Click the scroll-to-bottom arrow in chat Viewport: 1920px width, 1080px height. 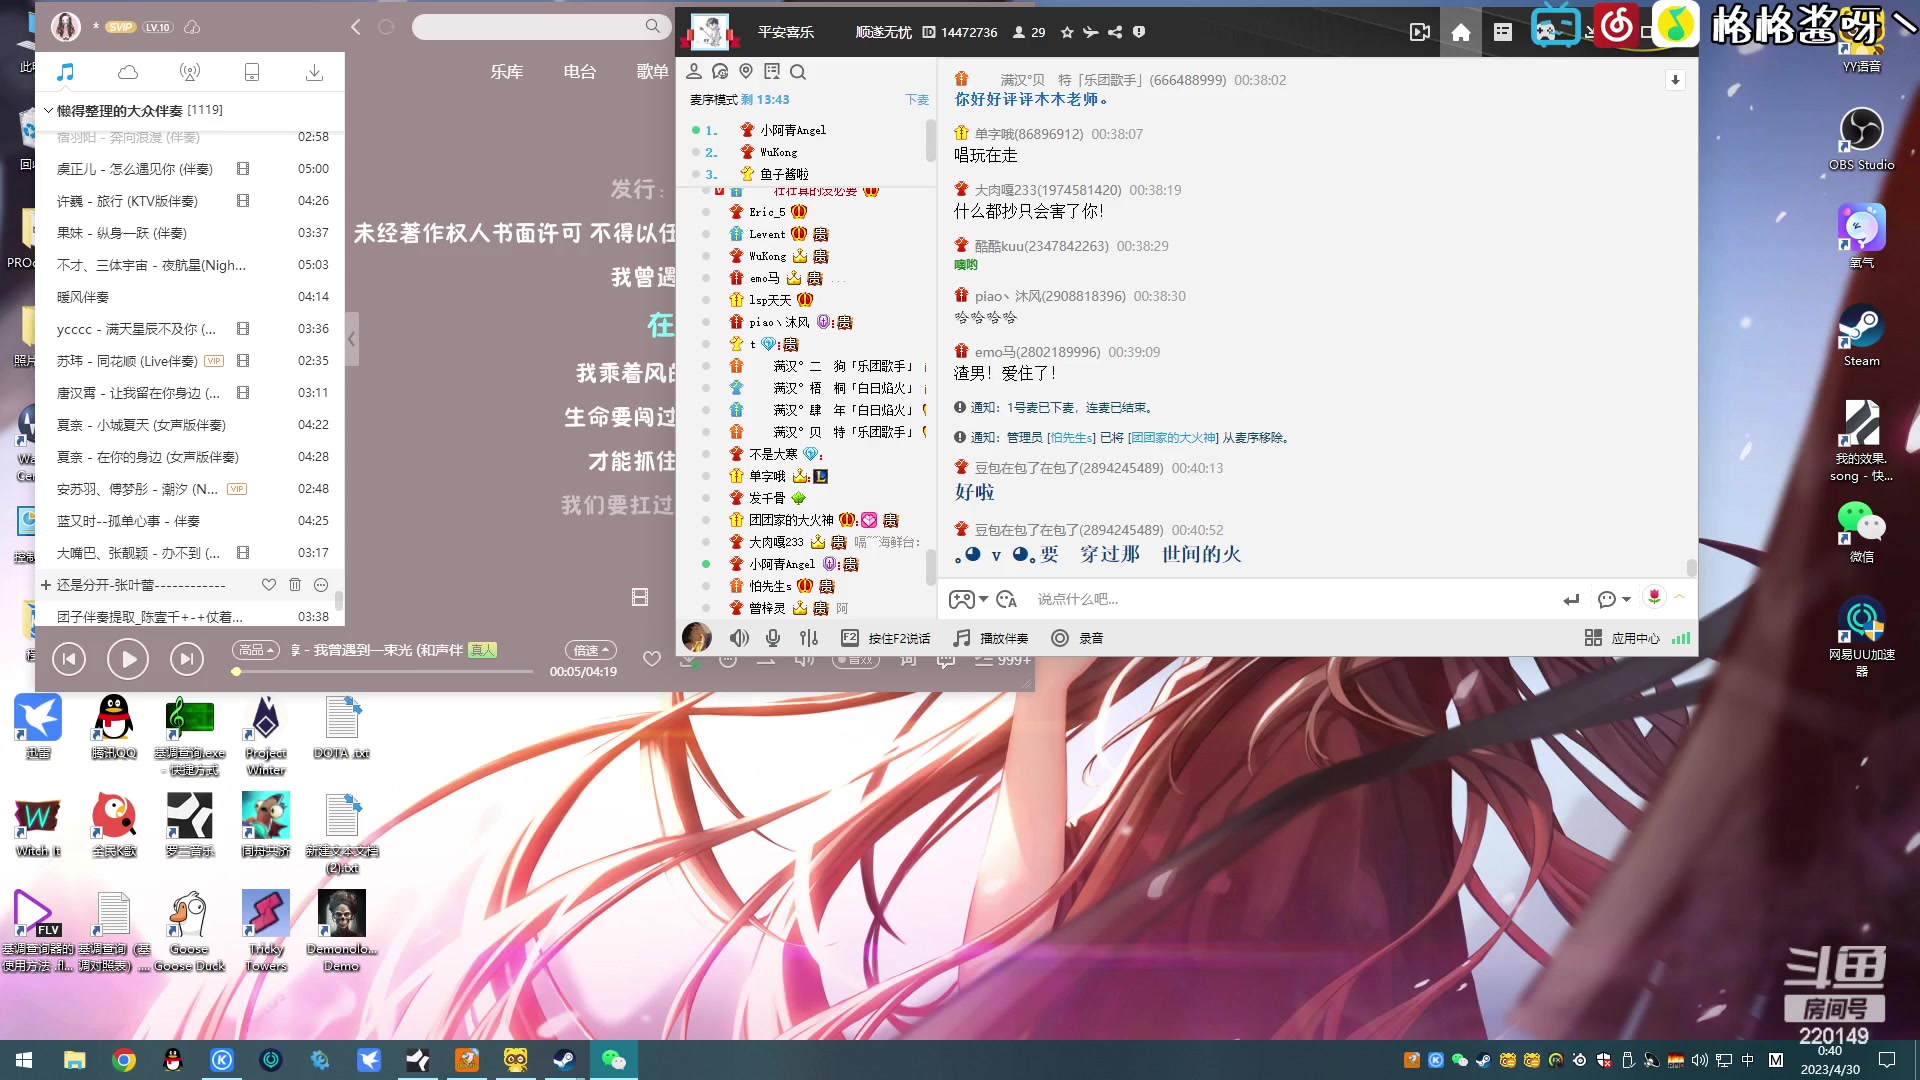(1675, 81)
